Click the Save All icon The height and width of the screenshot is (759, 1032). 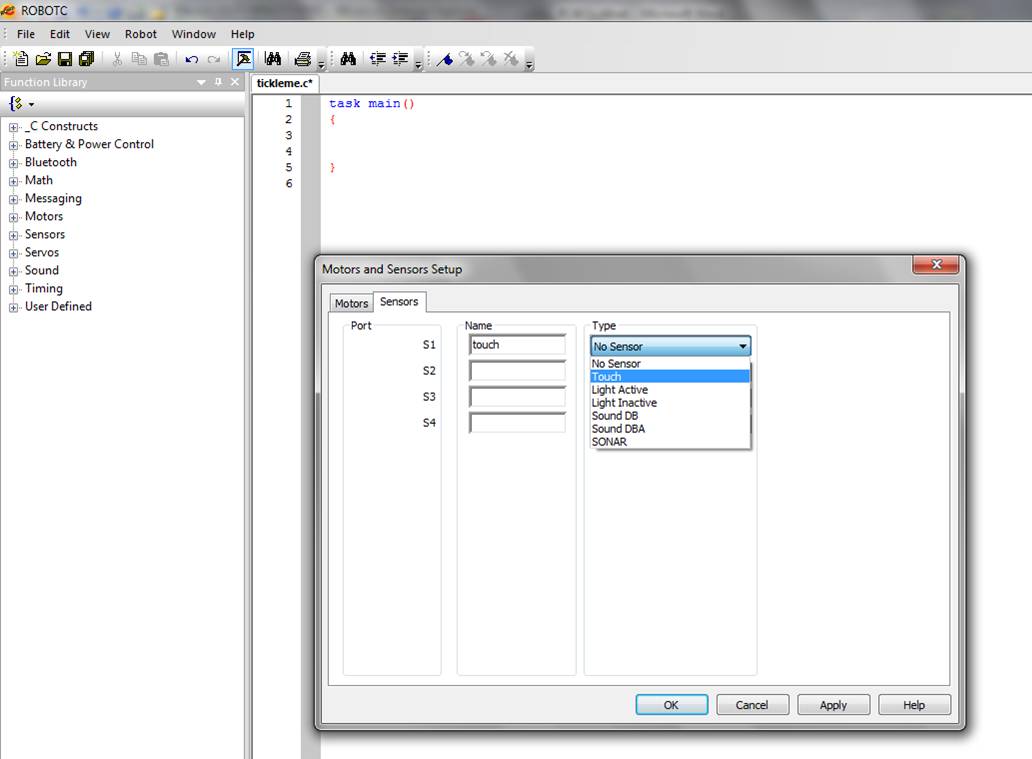click(x=86, y=59)
